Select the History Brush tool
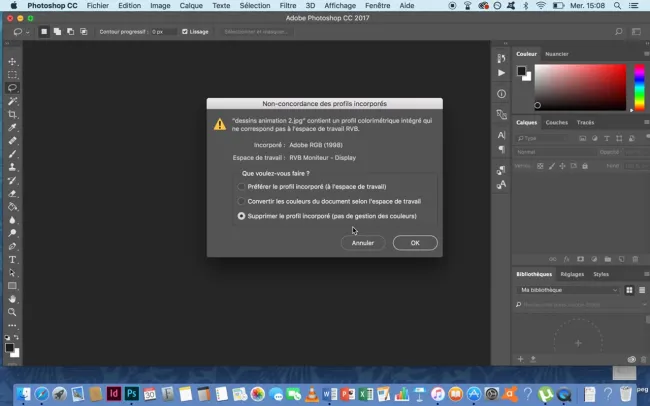 [12, 180]
